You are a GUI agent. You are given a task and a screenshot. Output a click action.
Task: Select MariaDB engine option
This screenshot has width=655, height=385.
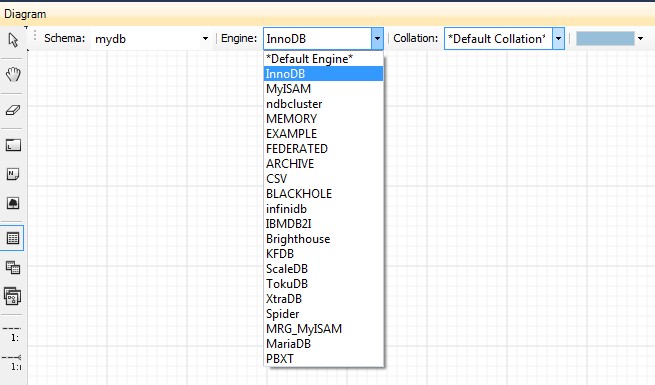coord(324,344)
